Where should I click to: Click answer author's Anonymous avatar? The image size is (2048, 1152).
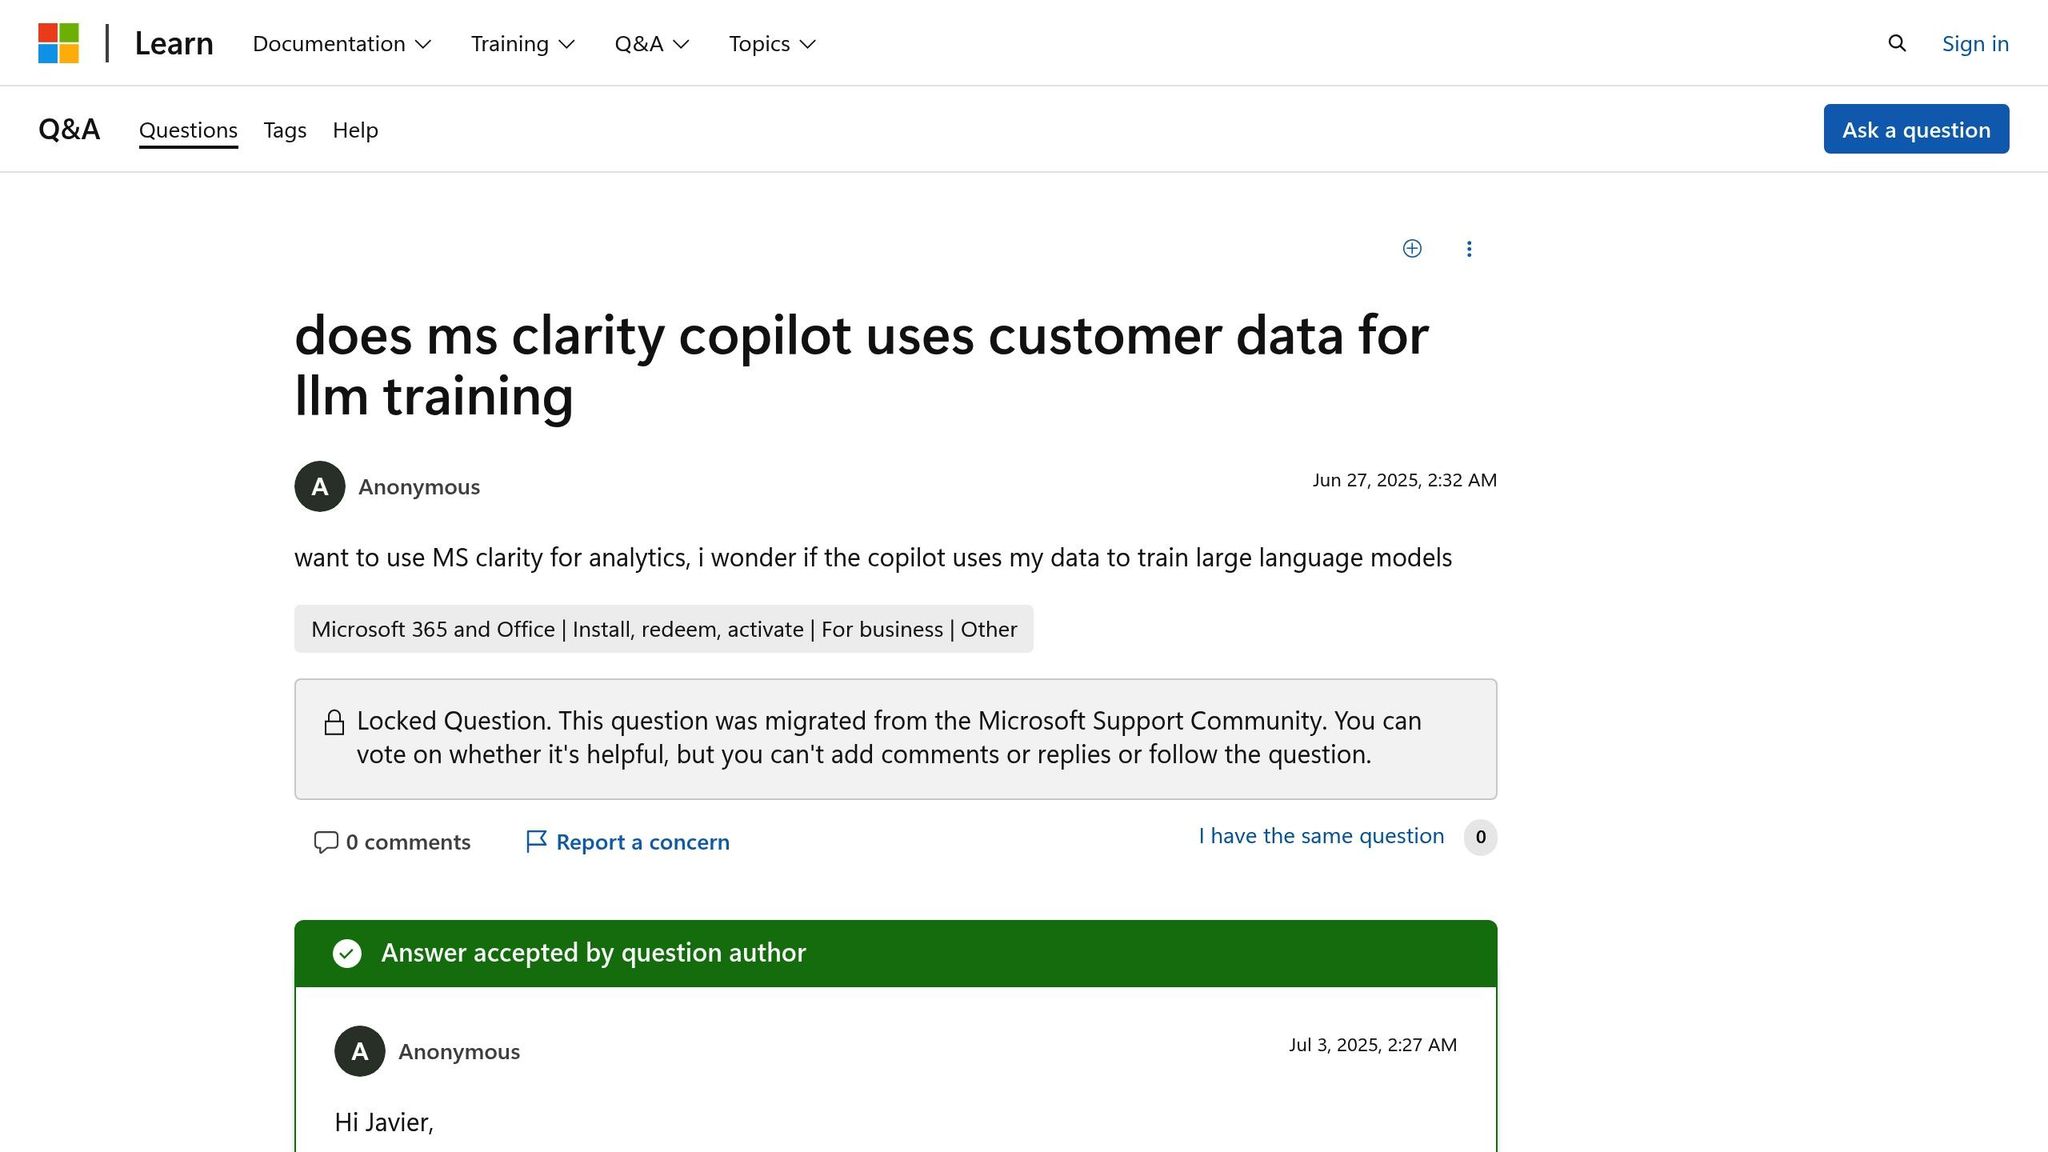360,1051
